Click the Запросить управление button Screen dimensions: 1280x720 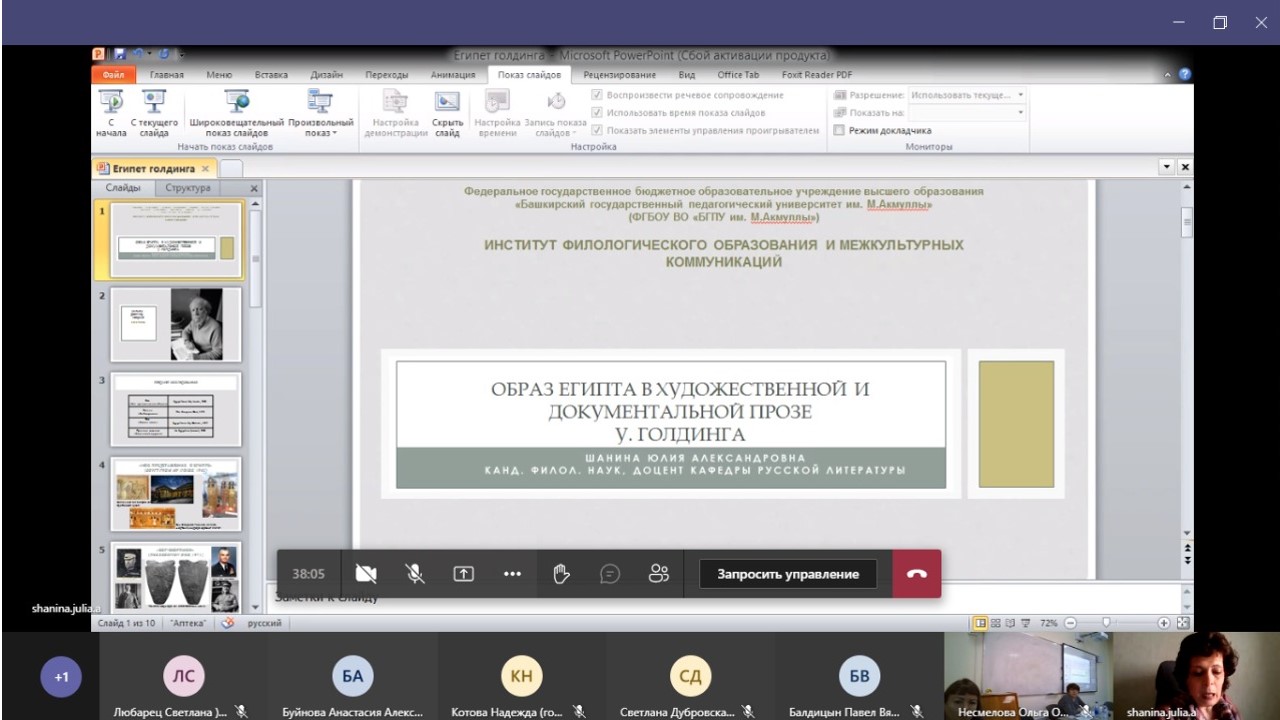(x=787, y=574)
